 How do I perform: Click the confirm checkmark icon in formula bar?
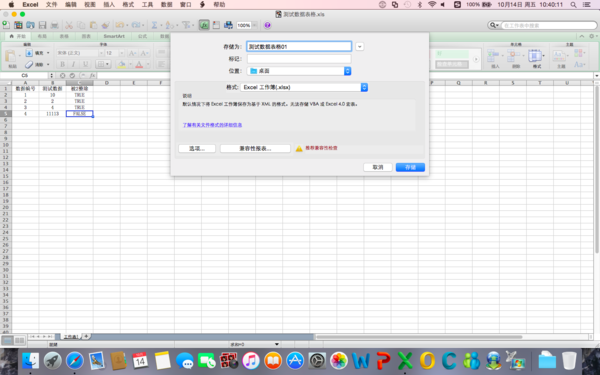click(72, 76)
